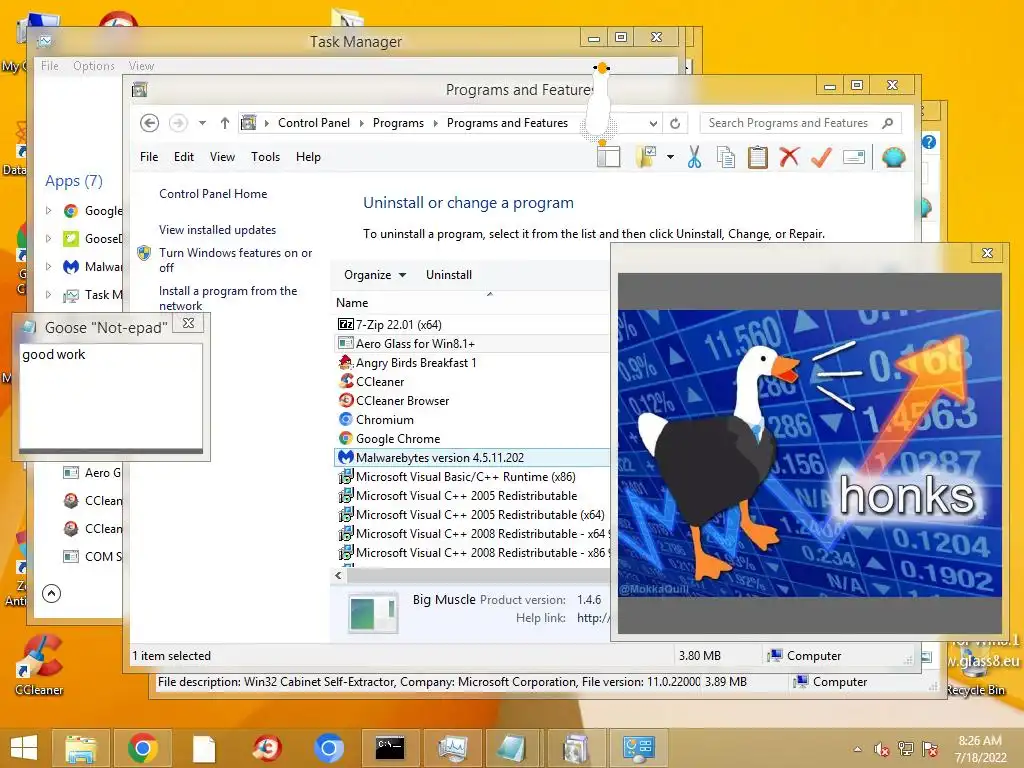Expand the Google row in Task Manager
The image size is (1024, 768).
point(48,210)
